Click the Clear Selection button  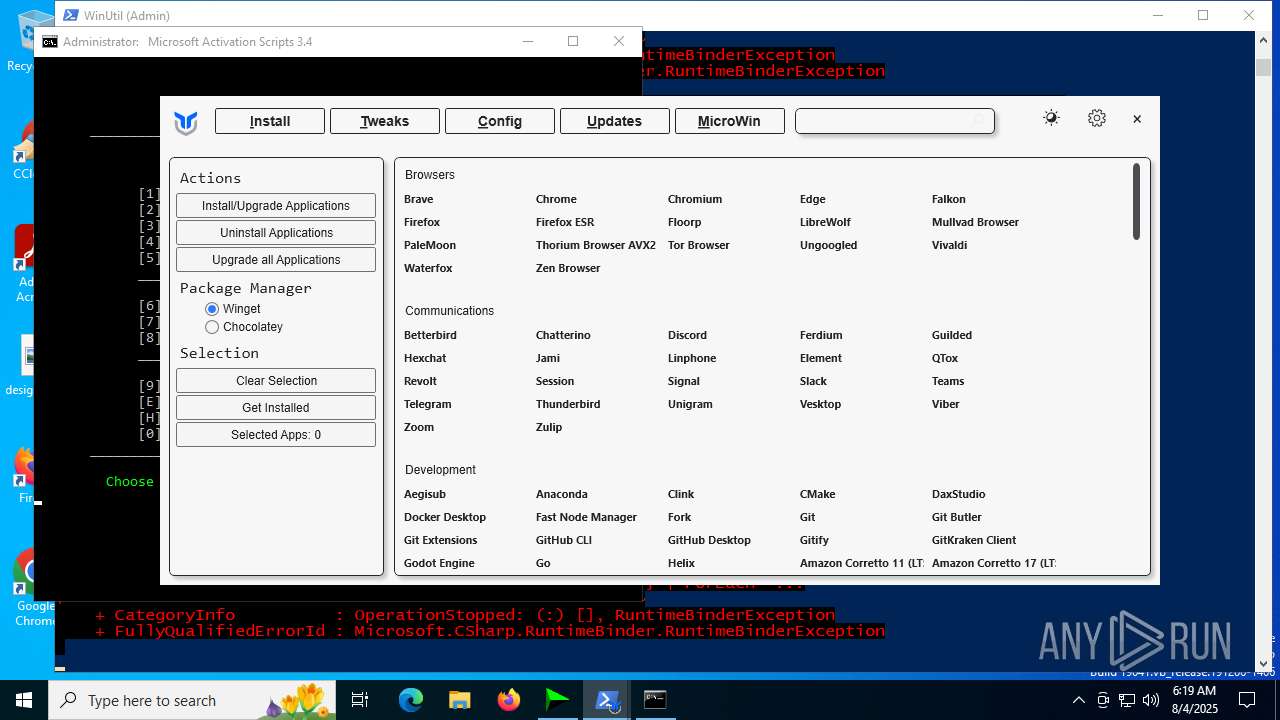pos(276,381)
